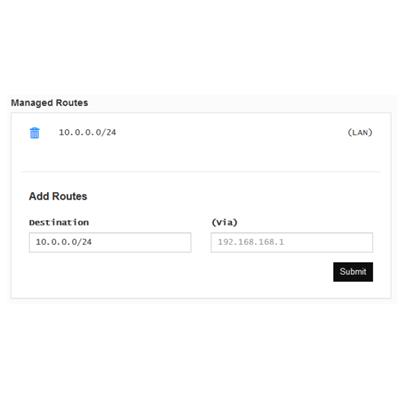Place cursor in field containing 10.0.0.0/24
Viewport: 400px width, 400px height.
click(x=110, y=242)
